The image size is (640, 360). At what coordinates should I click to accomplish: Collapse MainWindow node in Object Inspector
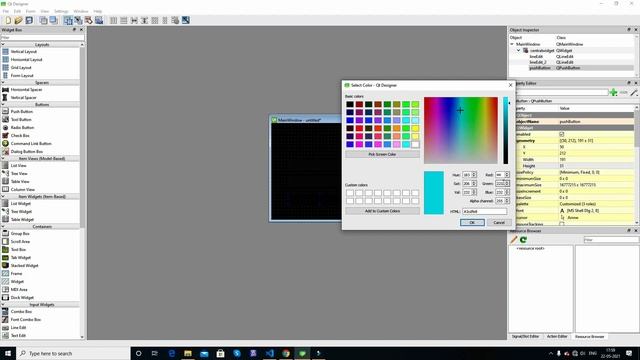pos(512,44)
